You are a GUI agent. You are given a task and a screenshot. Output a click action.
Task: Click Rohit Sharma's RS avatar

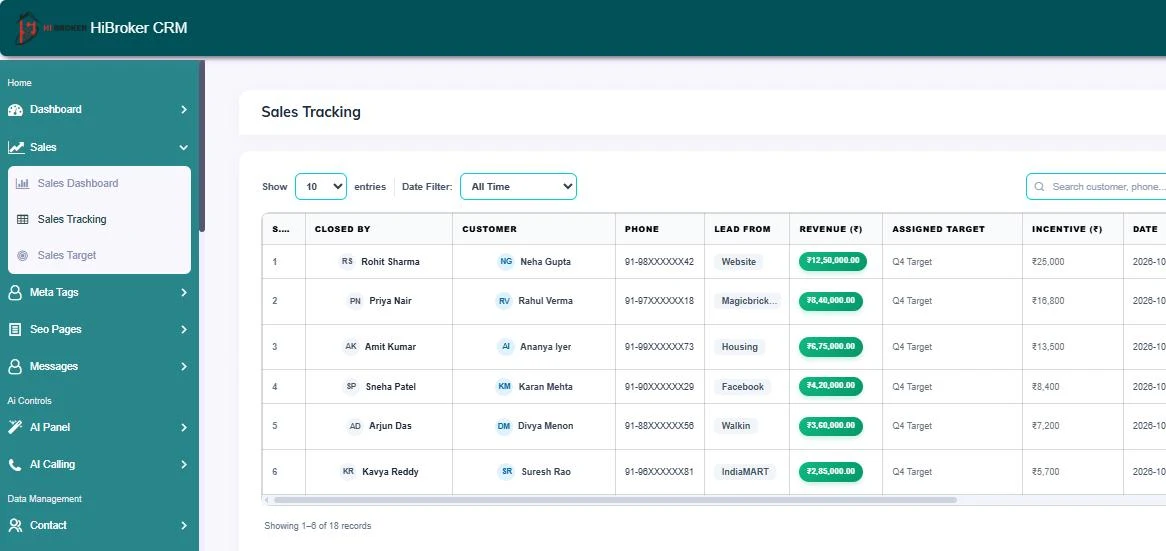click(x=347, y=262)
